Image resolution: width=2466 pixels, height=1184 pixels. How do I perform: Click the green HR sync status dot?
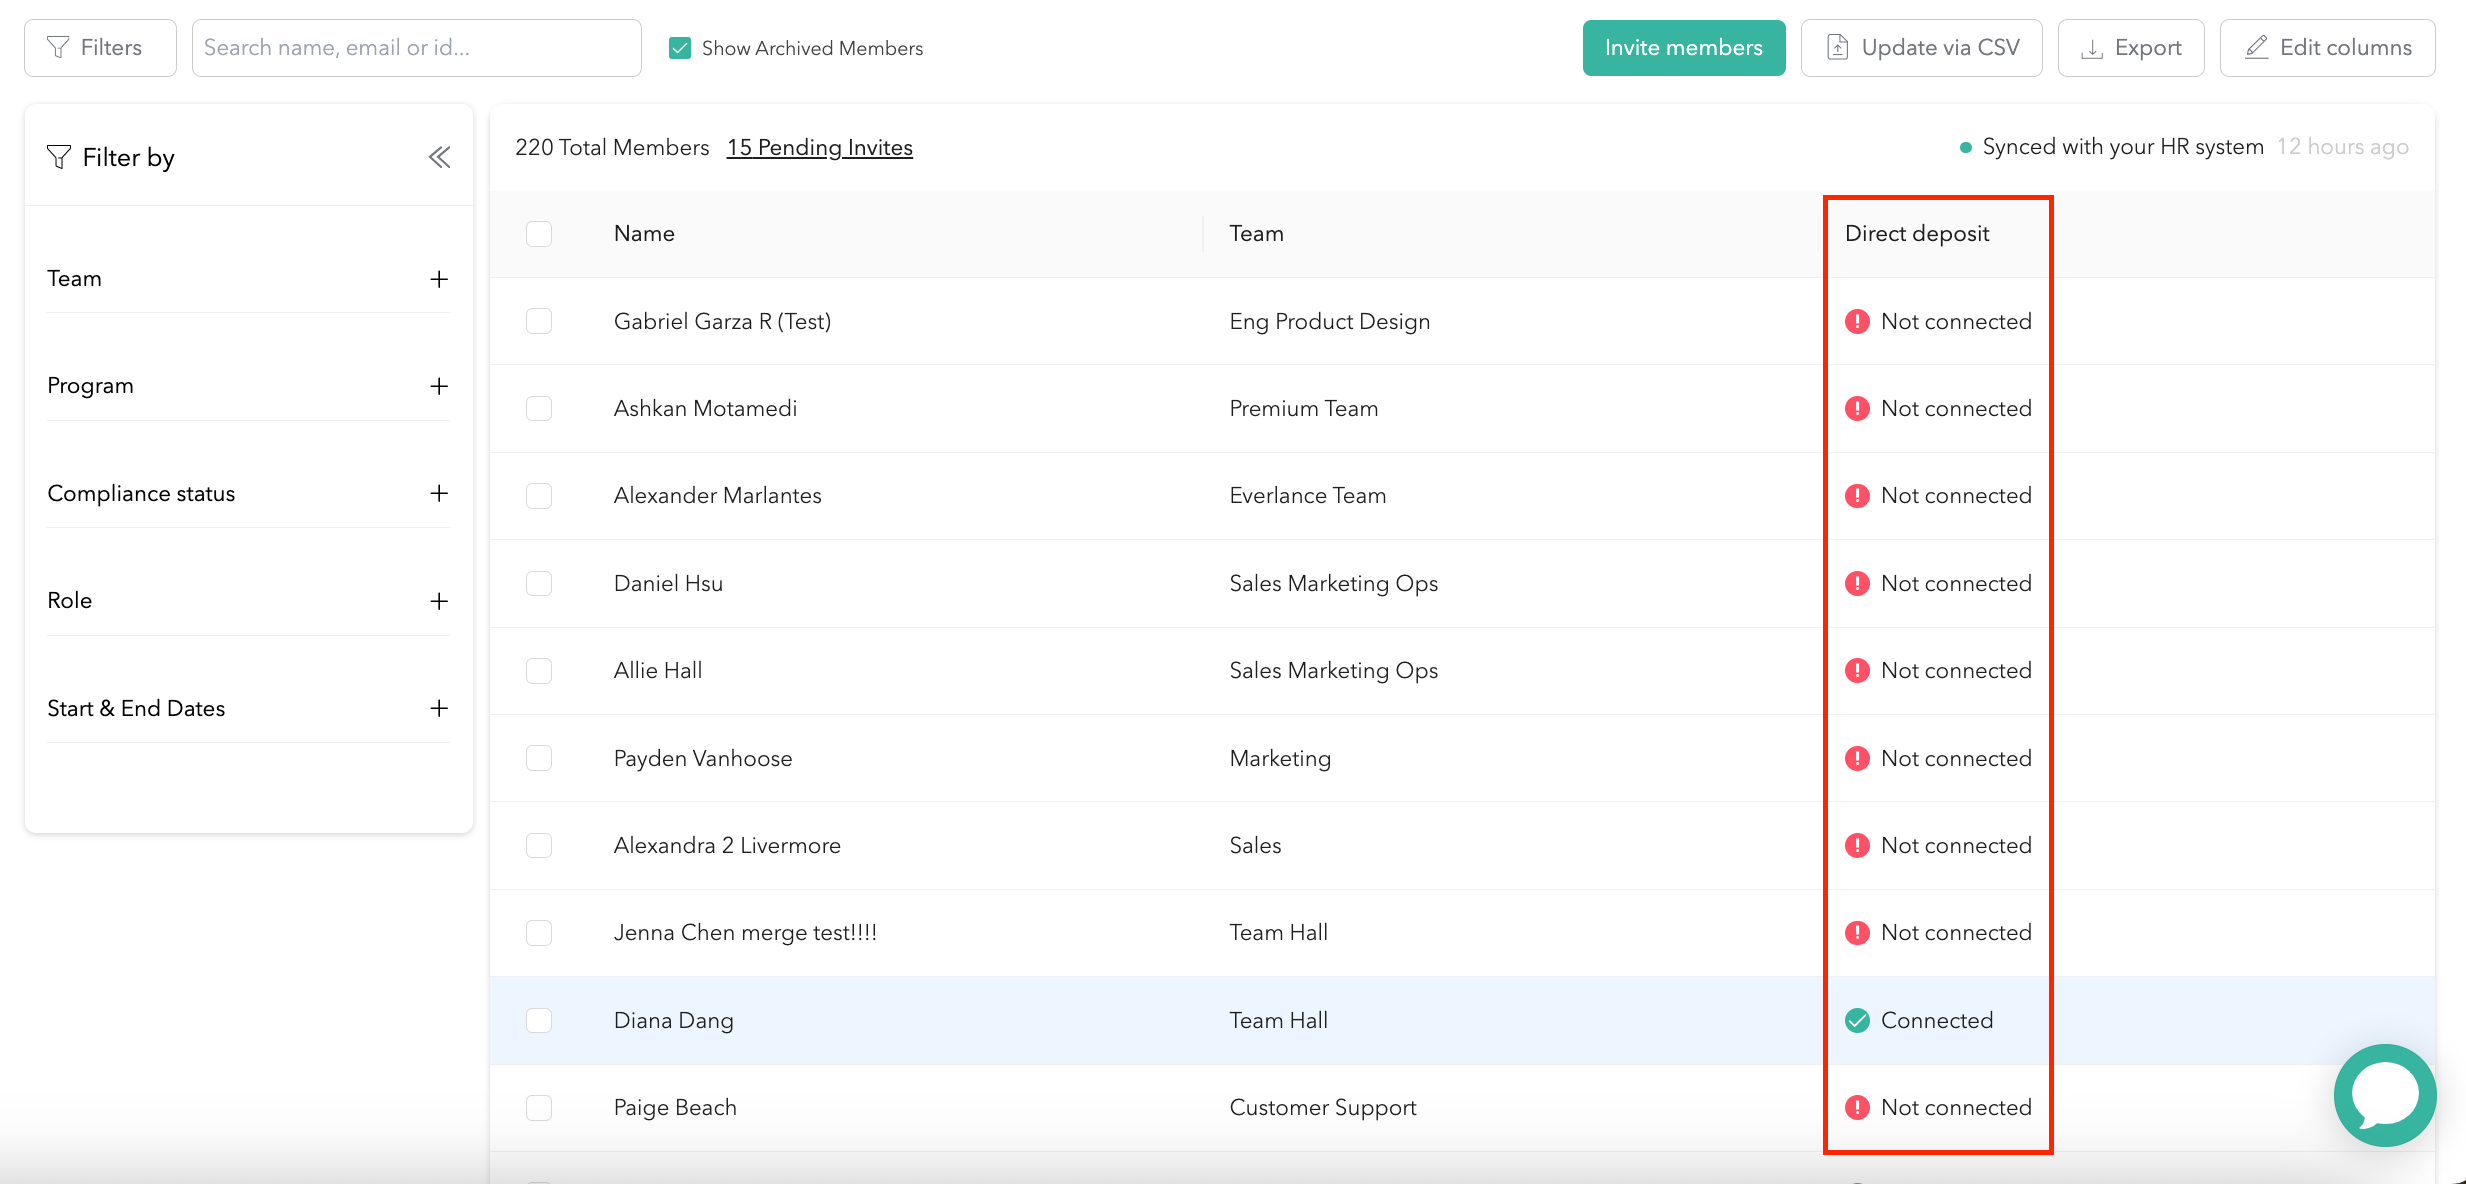1965,147
